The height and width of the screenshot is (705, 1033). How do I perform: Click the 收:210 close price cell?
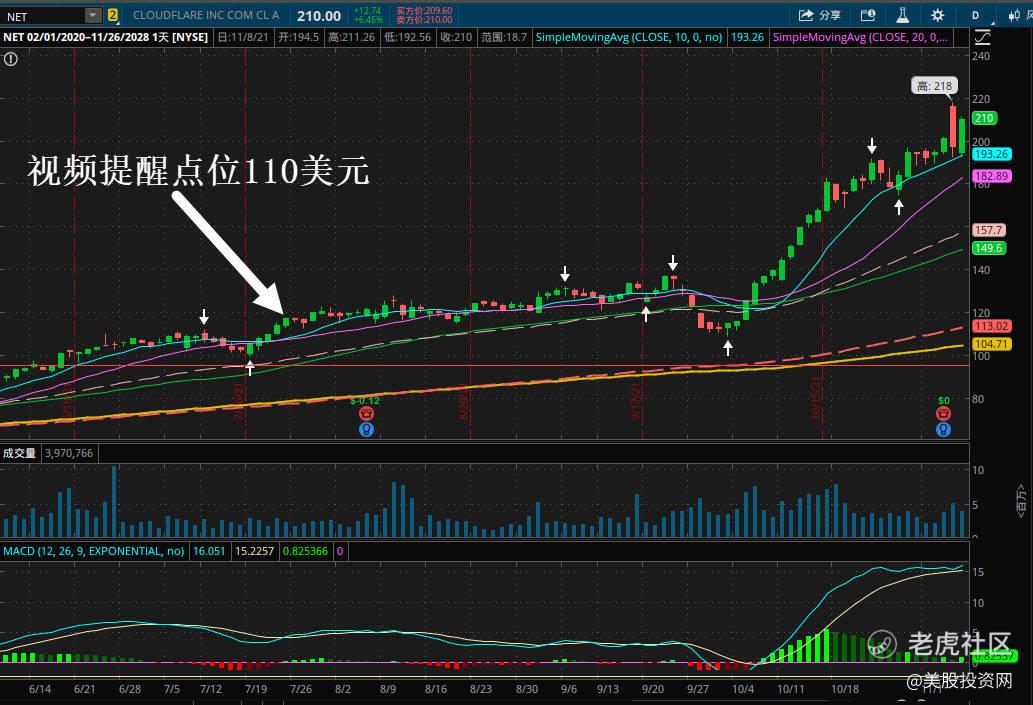pyautogui.click(x=456, y=37)
